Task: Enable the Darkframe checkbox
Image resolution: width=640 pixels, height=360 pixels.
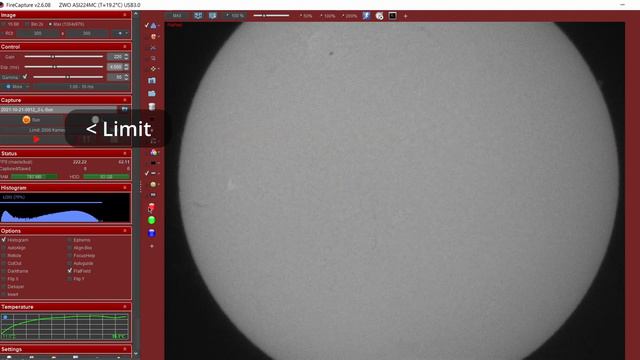Action: coord(4,271)
